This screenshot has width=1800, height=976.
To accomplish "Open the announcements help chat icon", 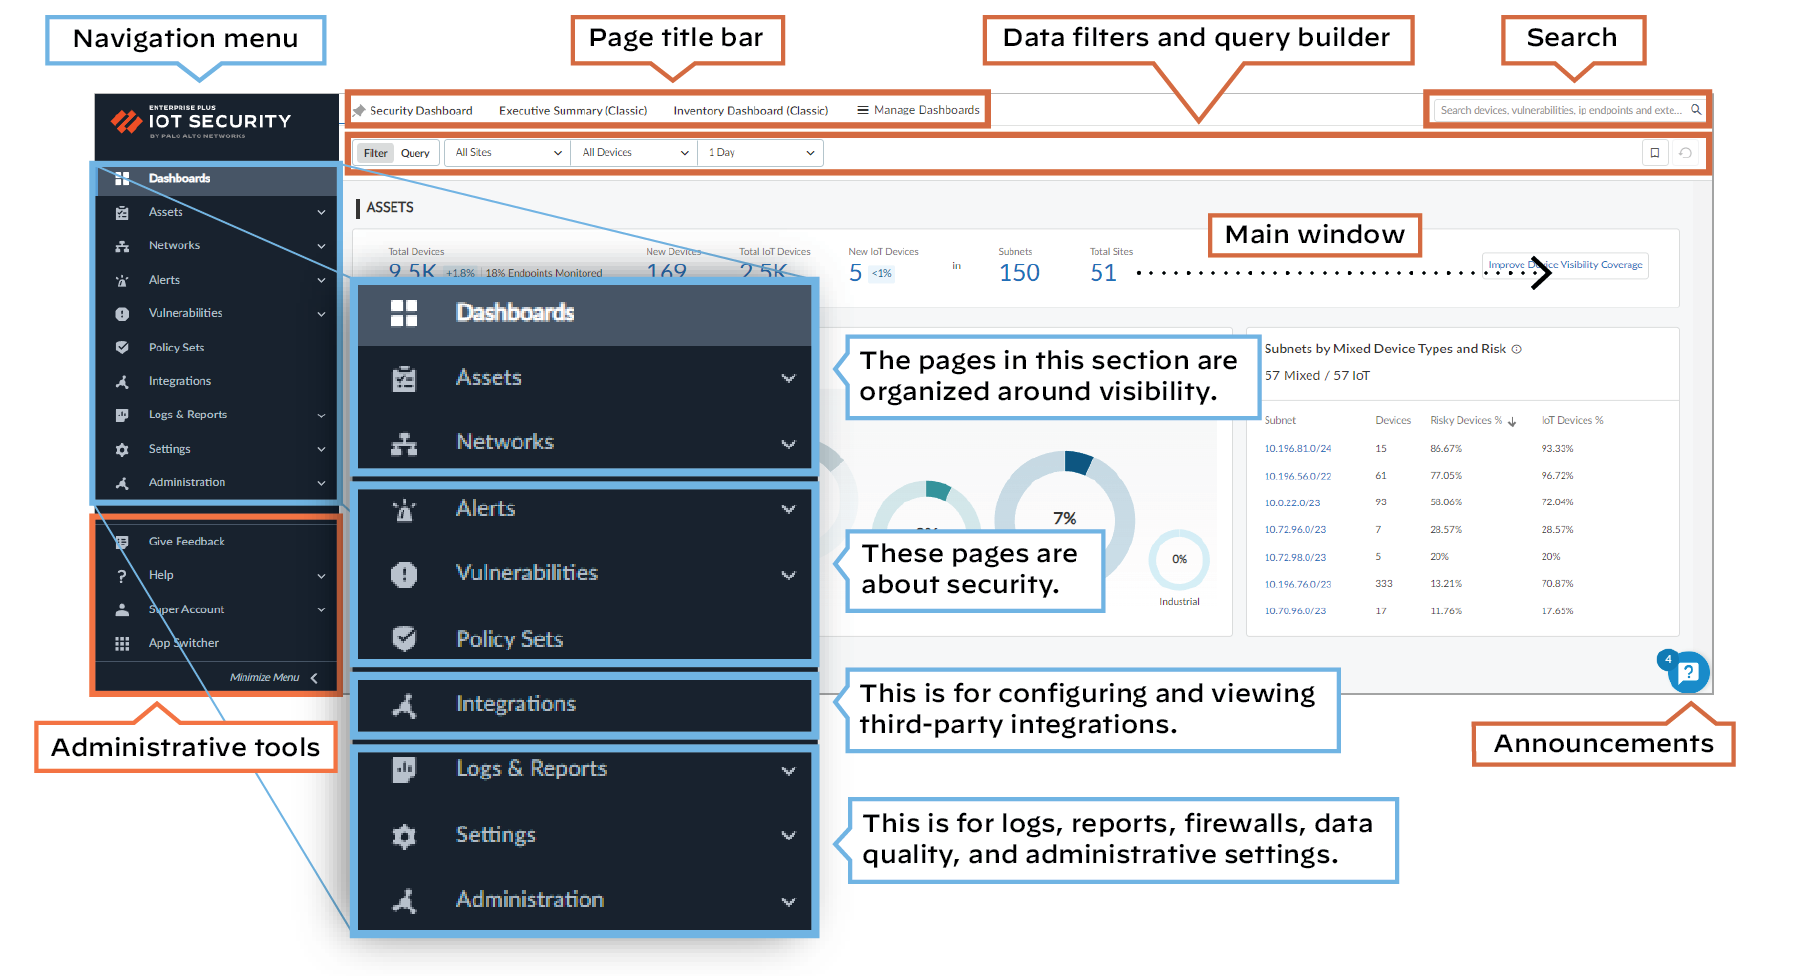I will (x=1688, y=672).
